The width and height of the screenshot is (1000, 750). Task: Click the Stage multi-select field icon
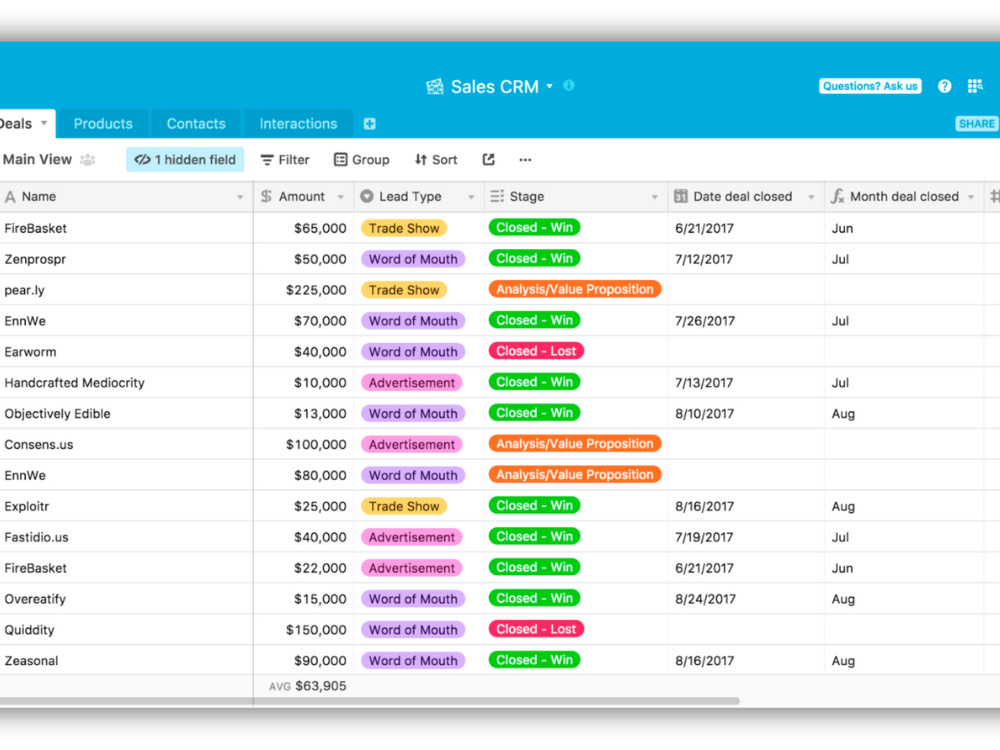tap(497, 196)
